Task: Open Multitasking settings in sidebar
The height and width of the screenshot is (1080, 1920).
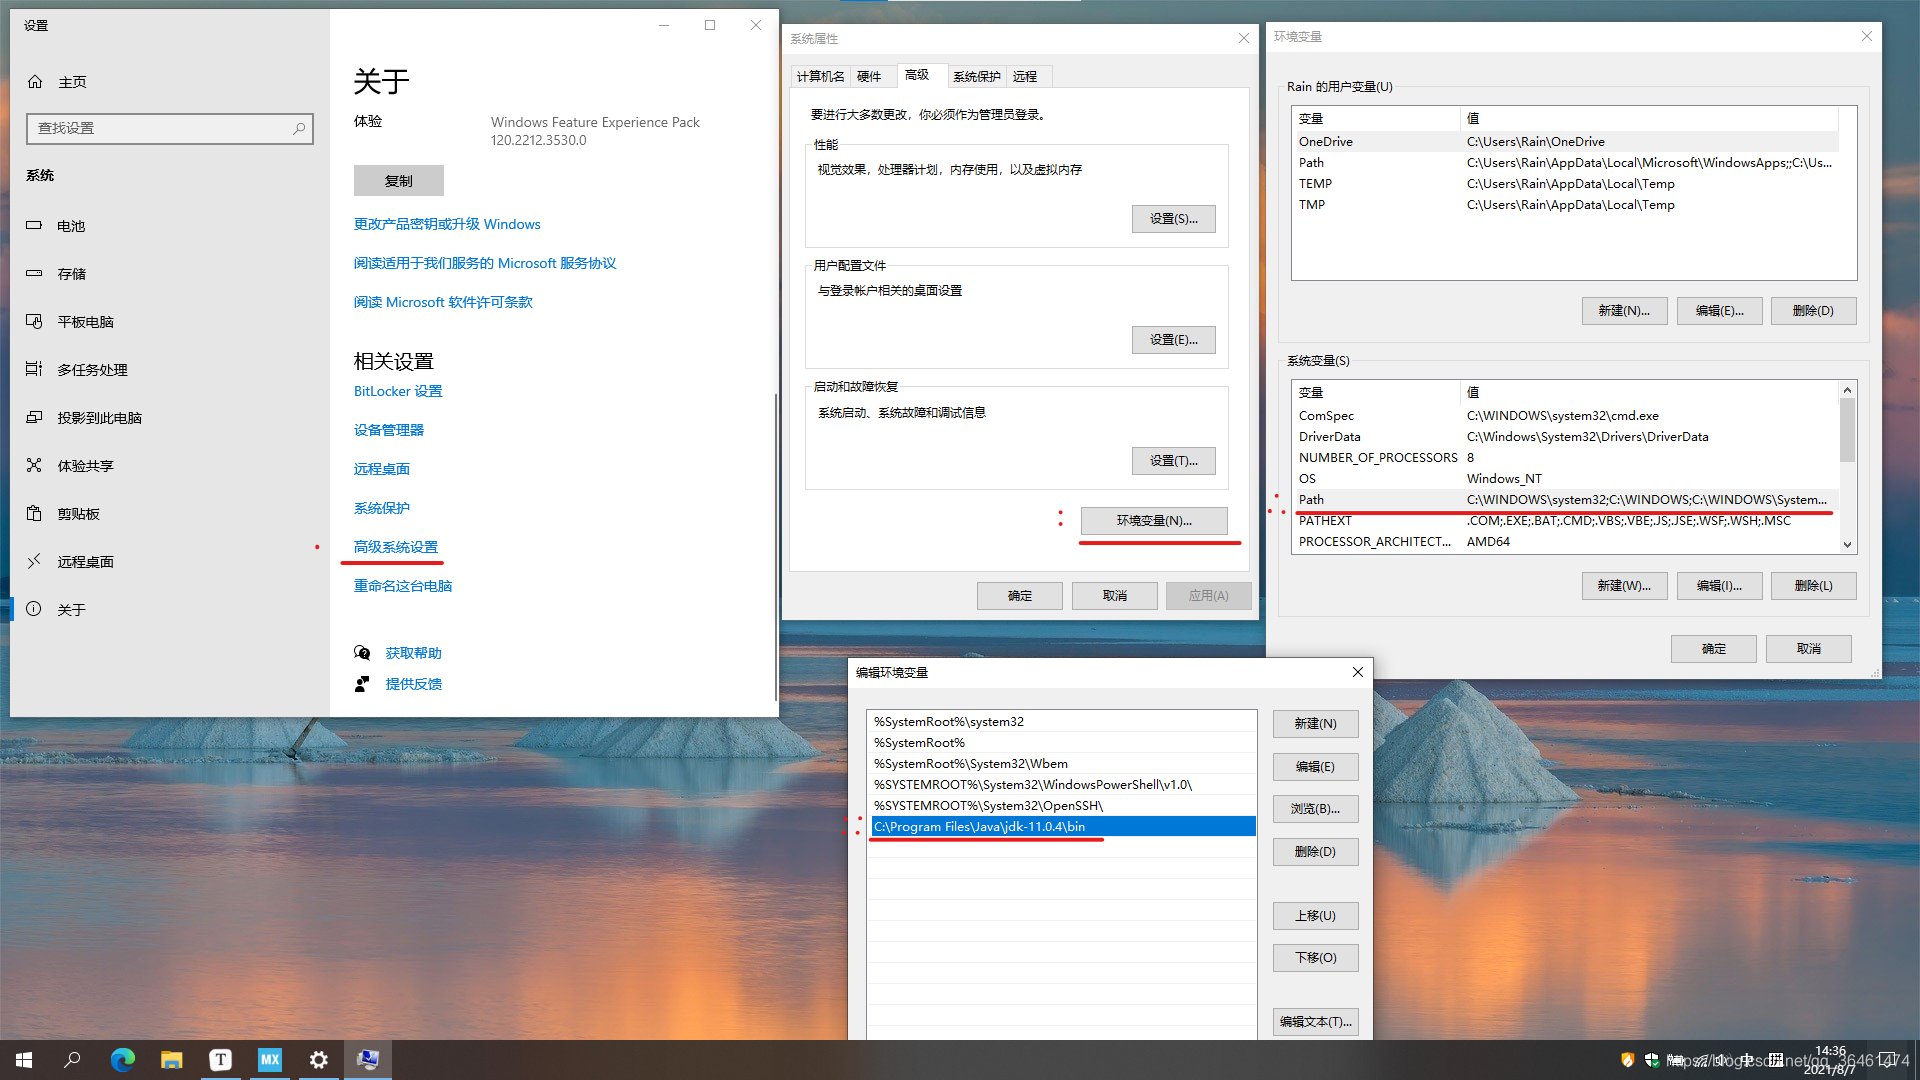Action: [92, 370]
